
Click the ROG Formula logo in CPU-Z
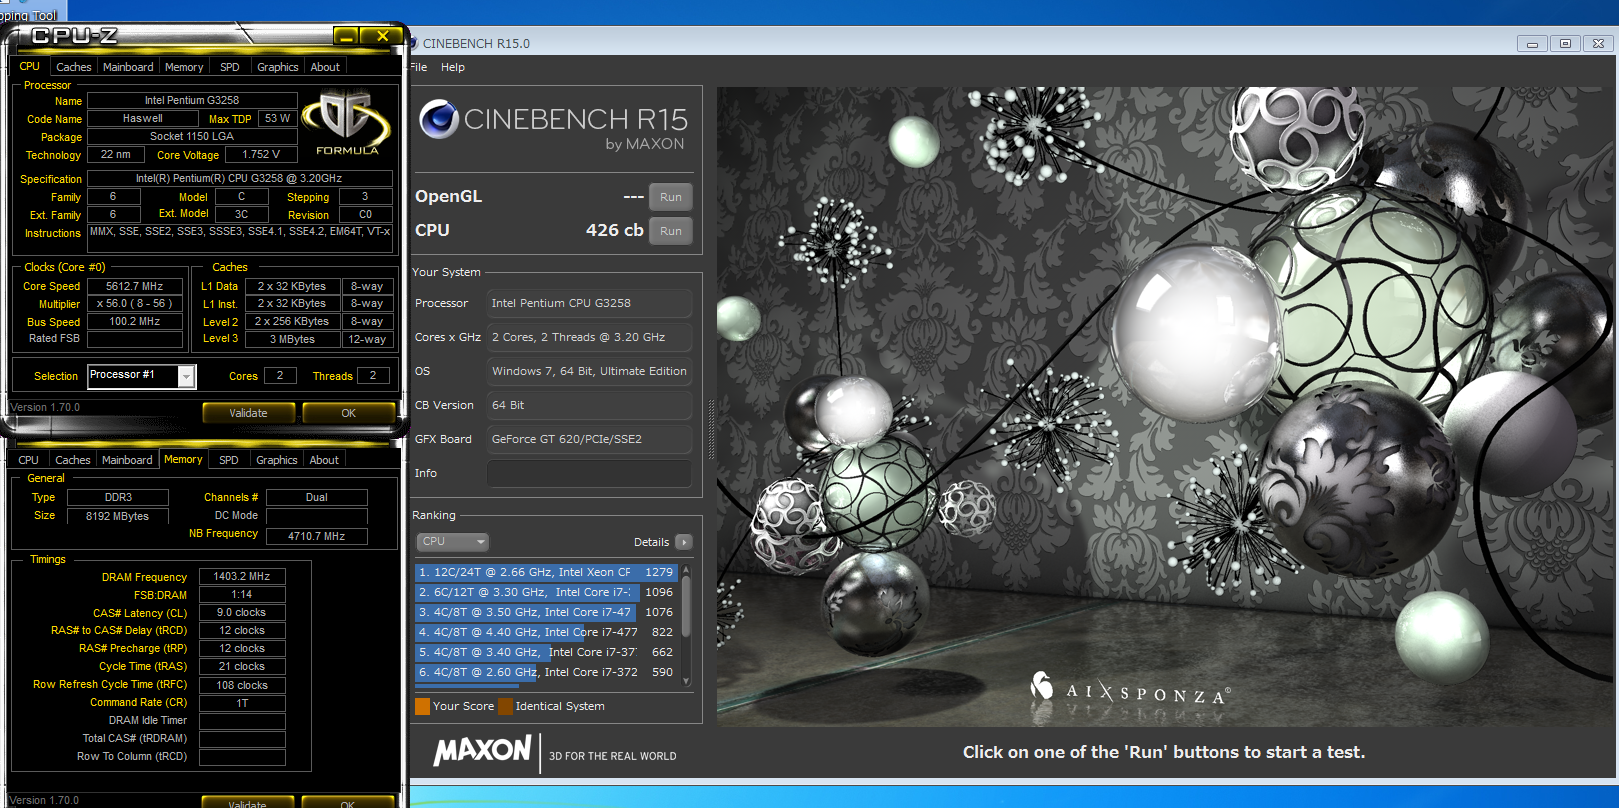347,122
